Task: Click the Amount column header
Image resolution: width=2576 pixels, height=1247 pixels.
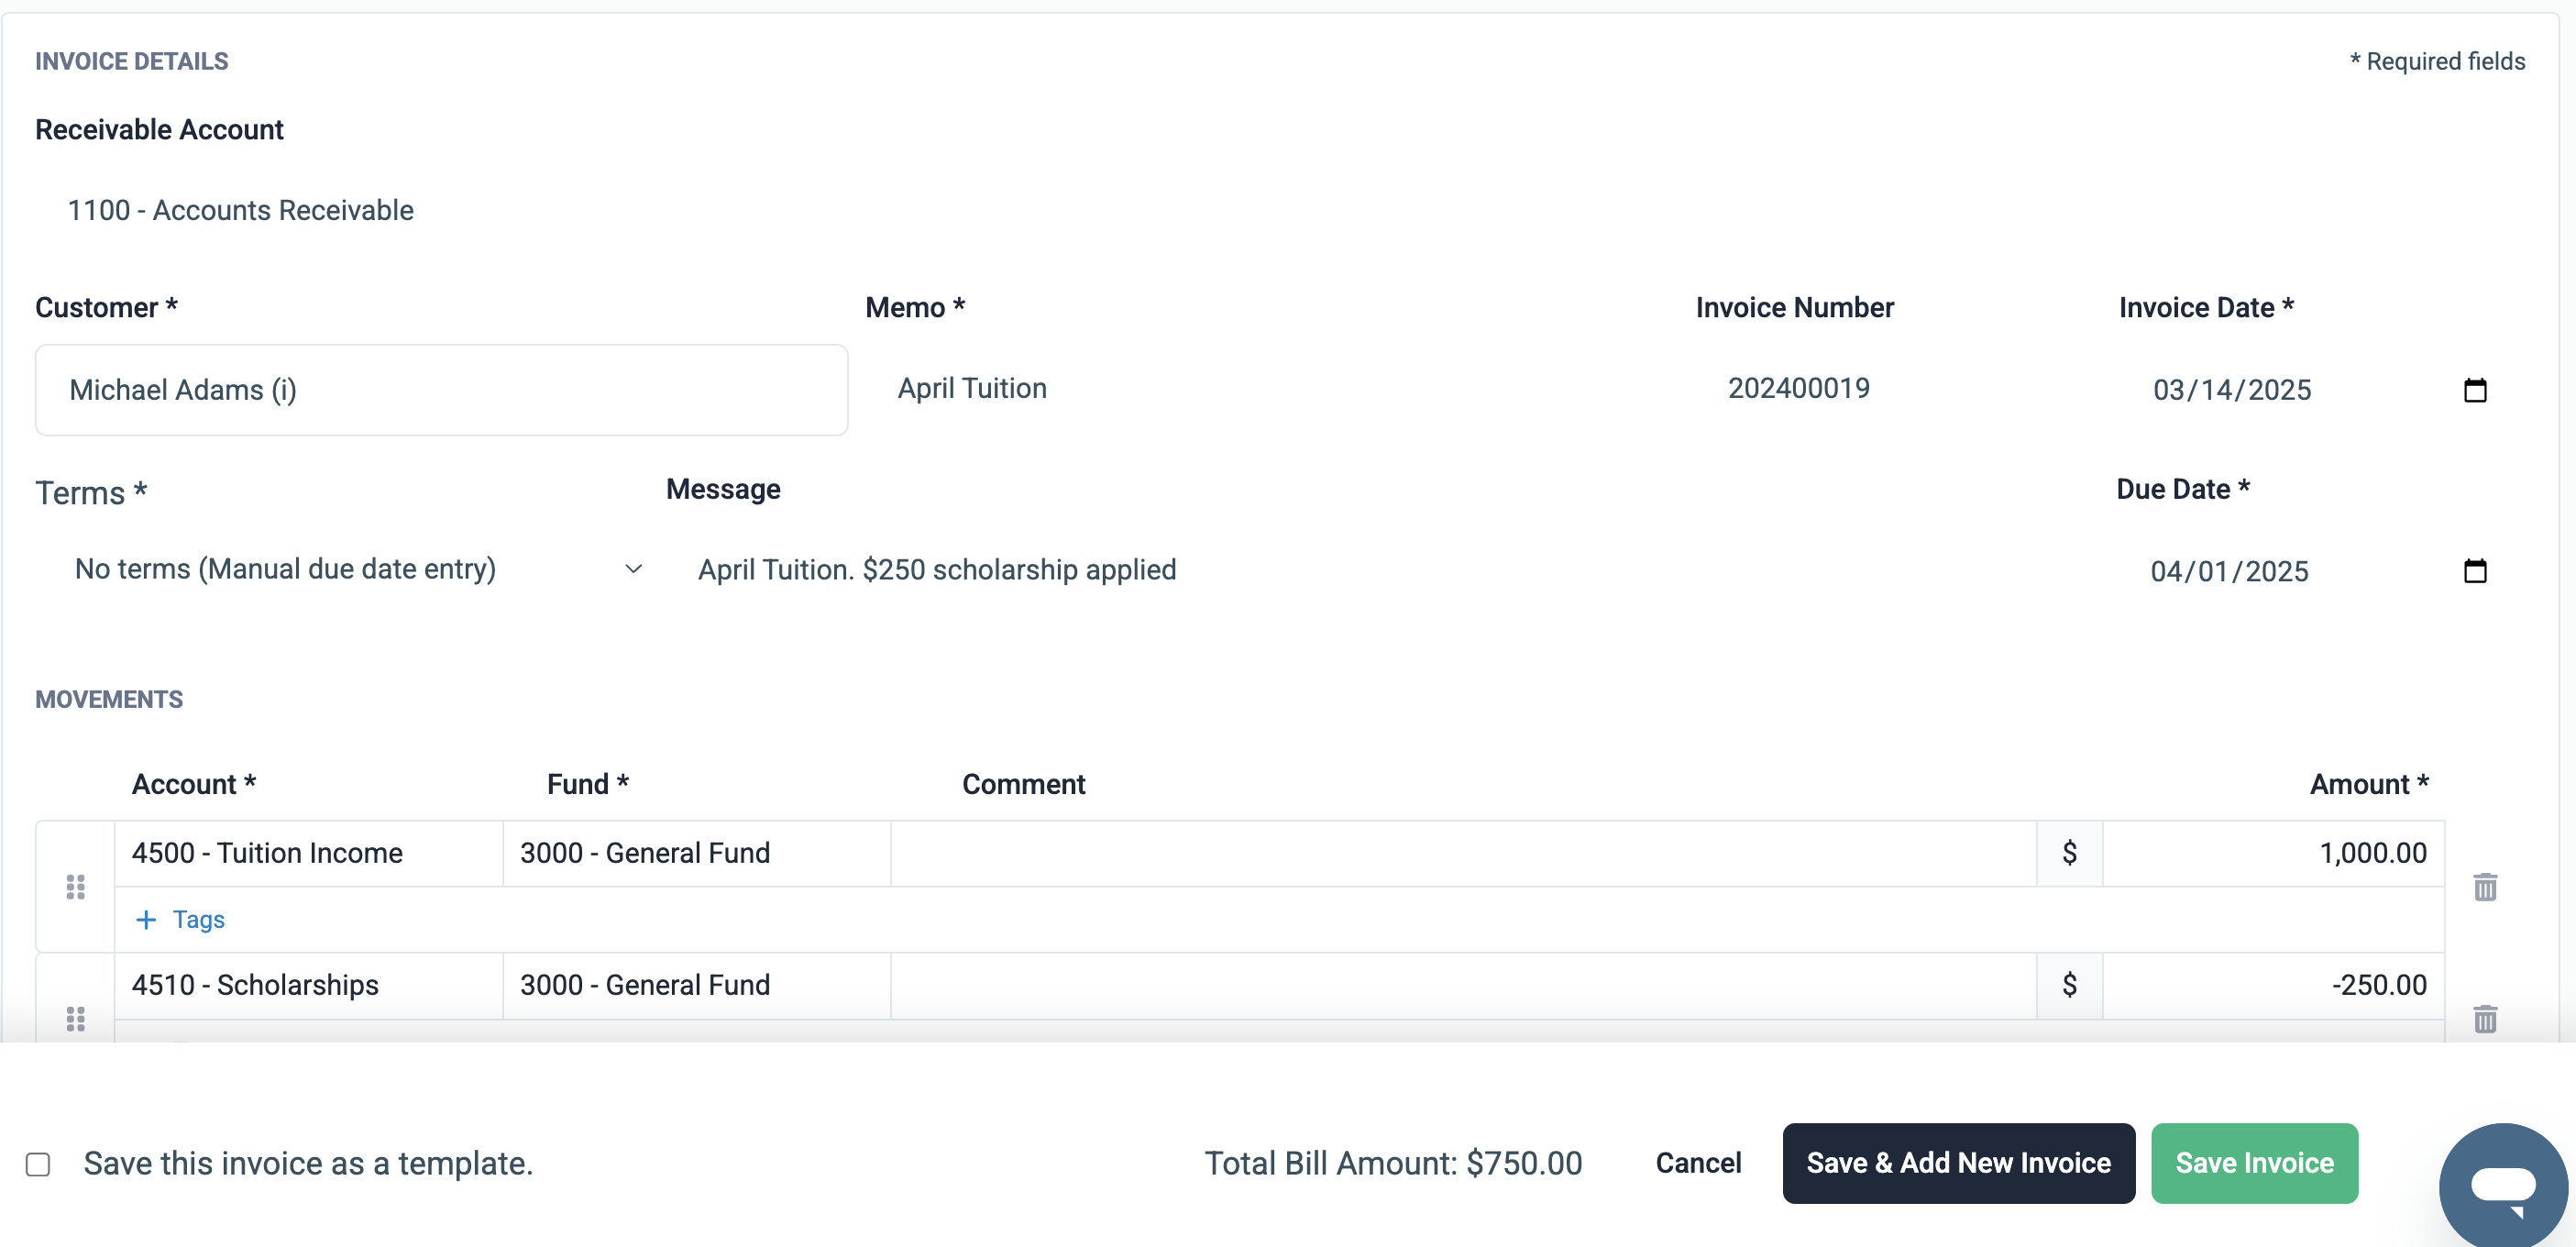Action: click(x=2368, y=784)
